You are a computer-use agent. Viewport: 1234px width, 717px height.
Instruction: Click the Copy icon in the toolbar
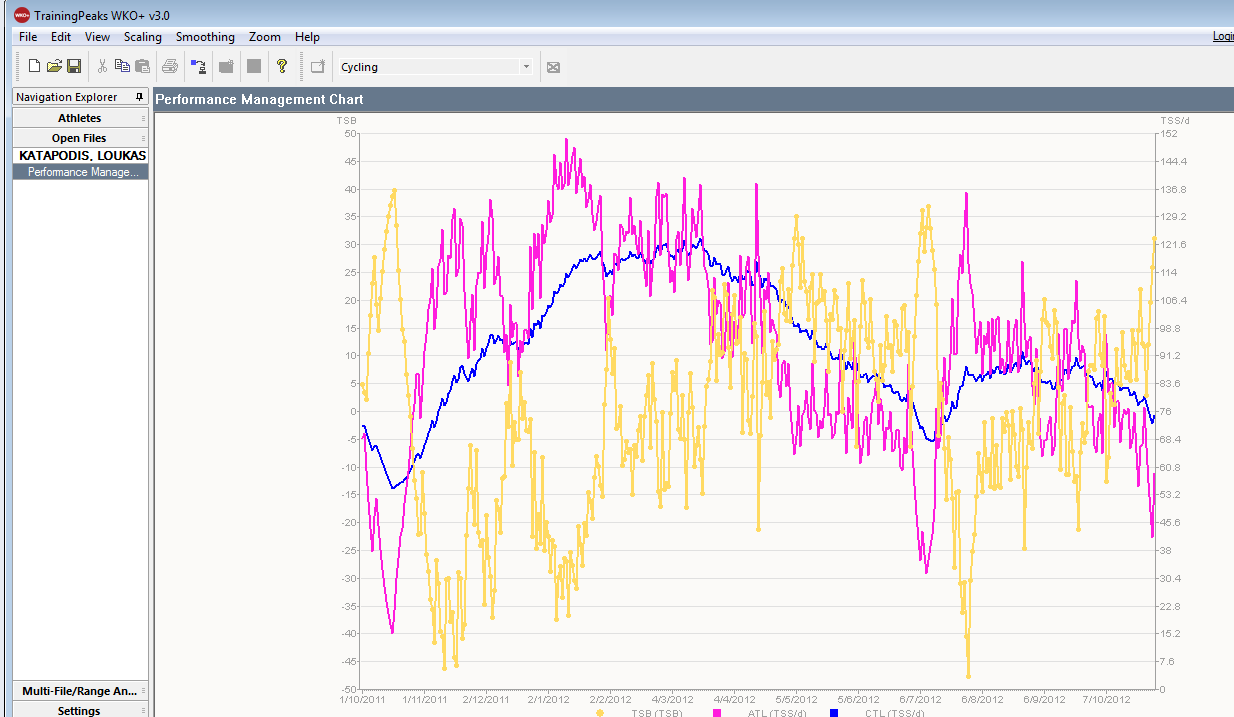click(122, 67)
